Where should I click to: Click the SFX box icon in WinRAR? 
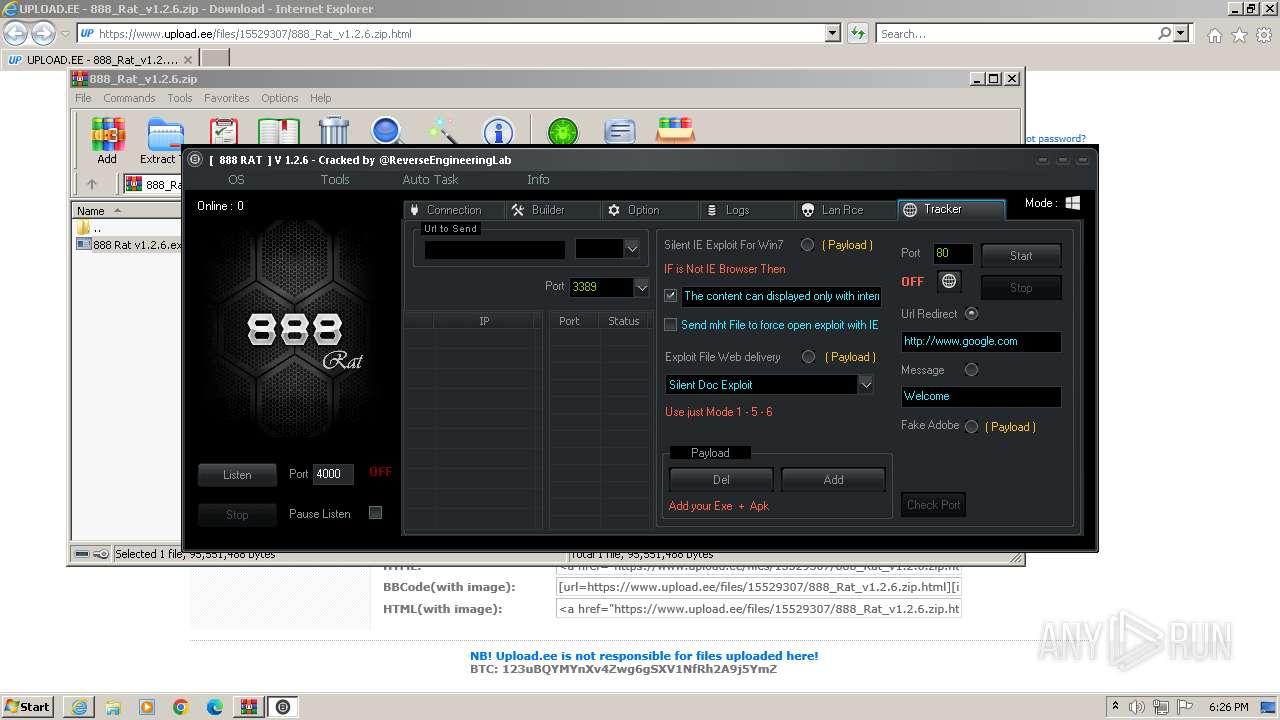point(676,131)
